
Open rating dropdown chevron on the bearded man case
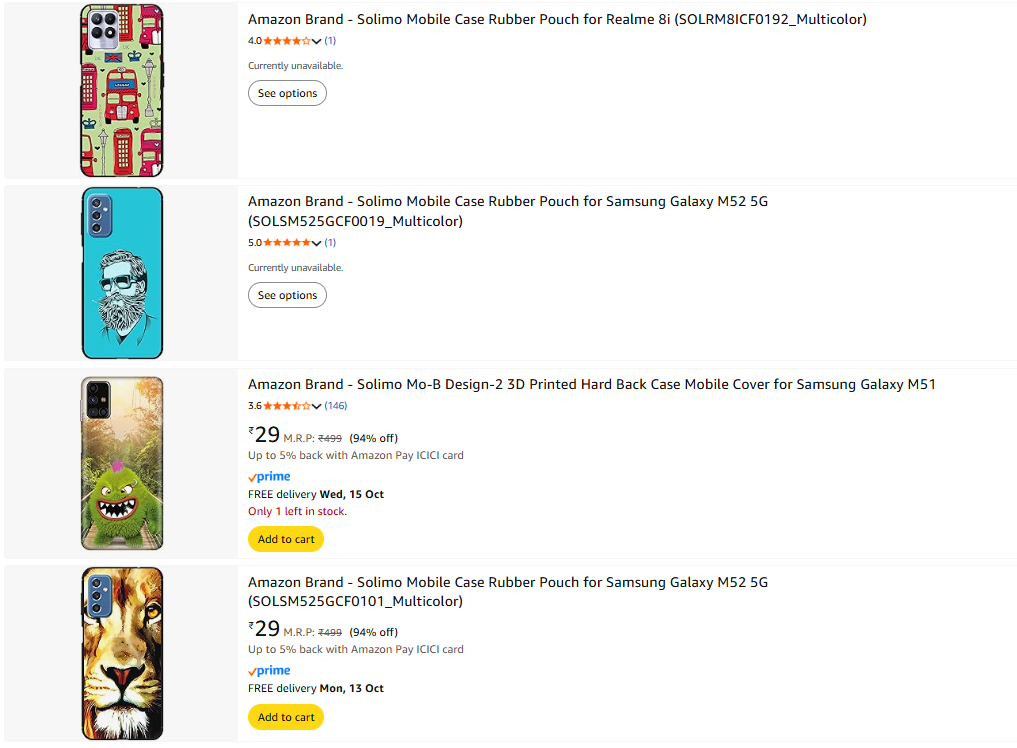tap(317, 244)
